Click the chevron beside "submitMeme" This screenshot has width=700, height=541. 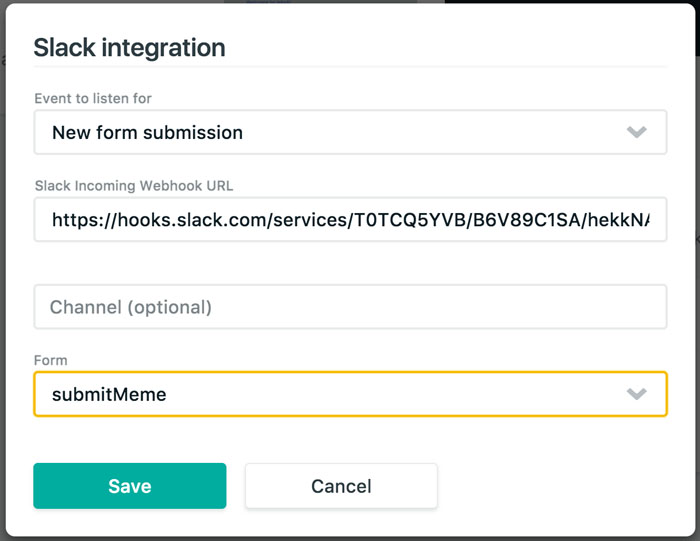[x=637, y=394]
